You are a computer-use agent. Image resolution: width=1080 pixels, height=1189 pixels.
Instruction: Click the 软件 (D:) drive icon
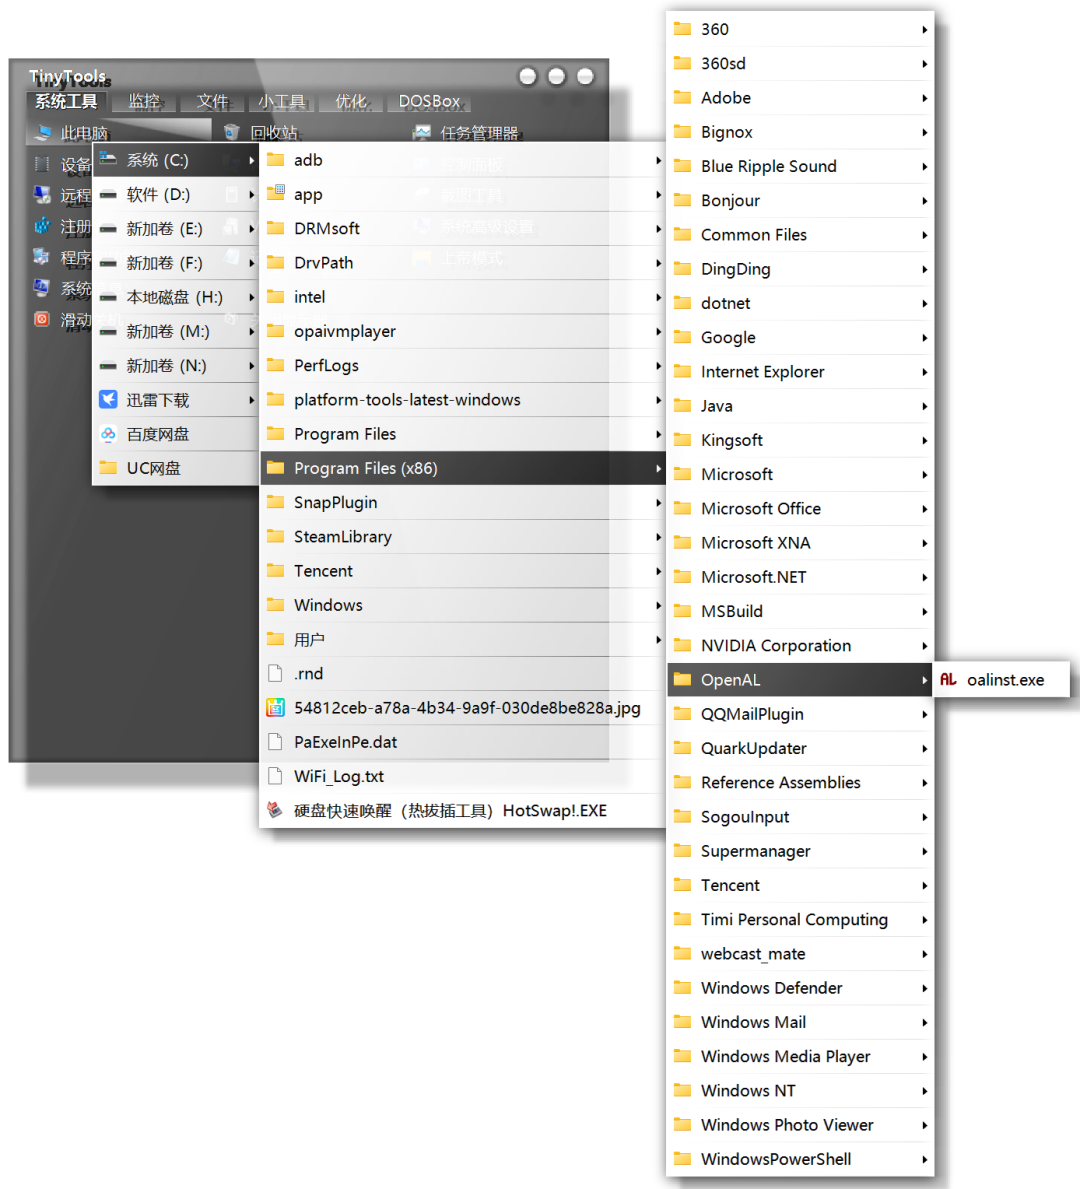(108, 195)
